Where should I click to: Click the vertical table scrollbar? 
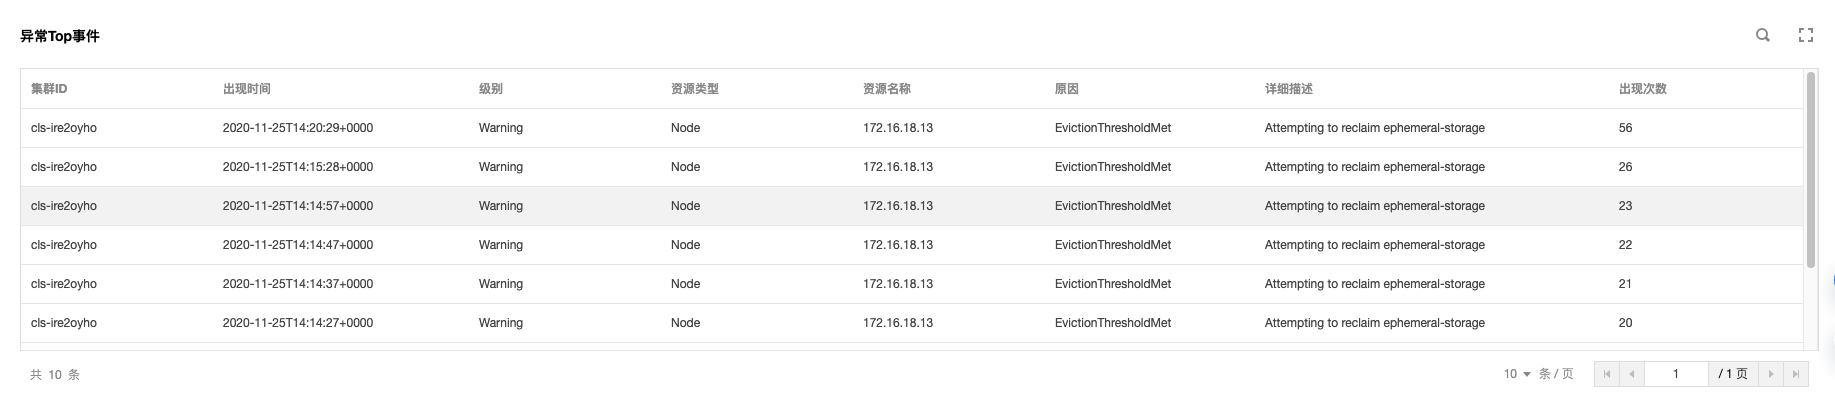[x=1810, y=170]
